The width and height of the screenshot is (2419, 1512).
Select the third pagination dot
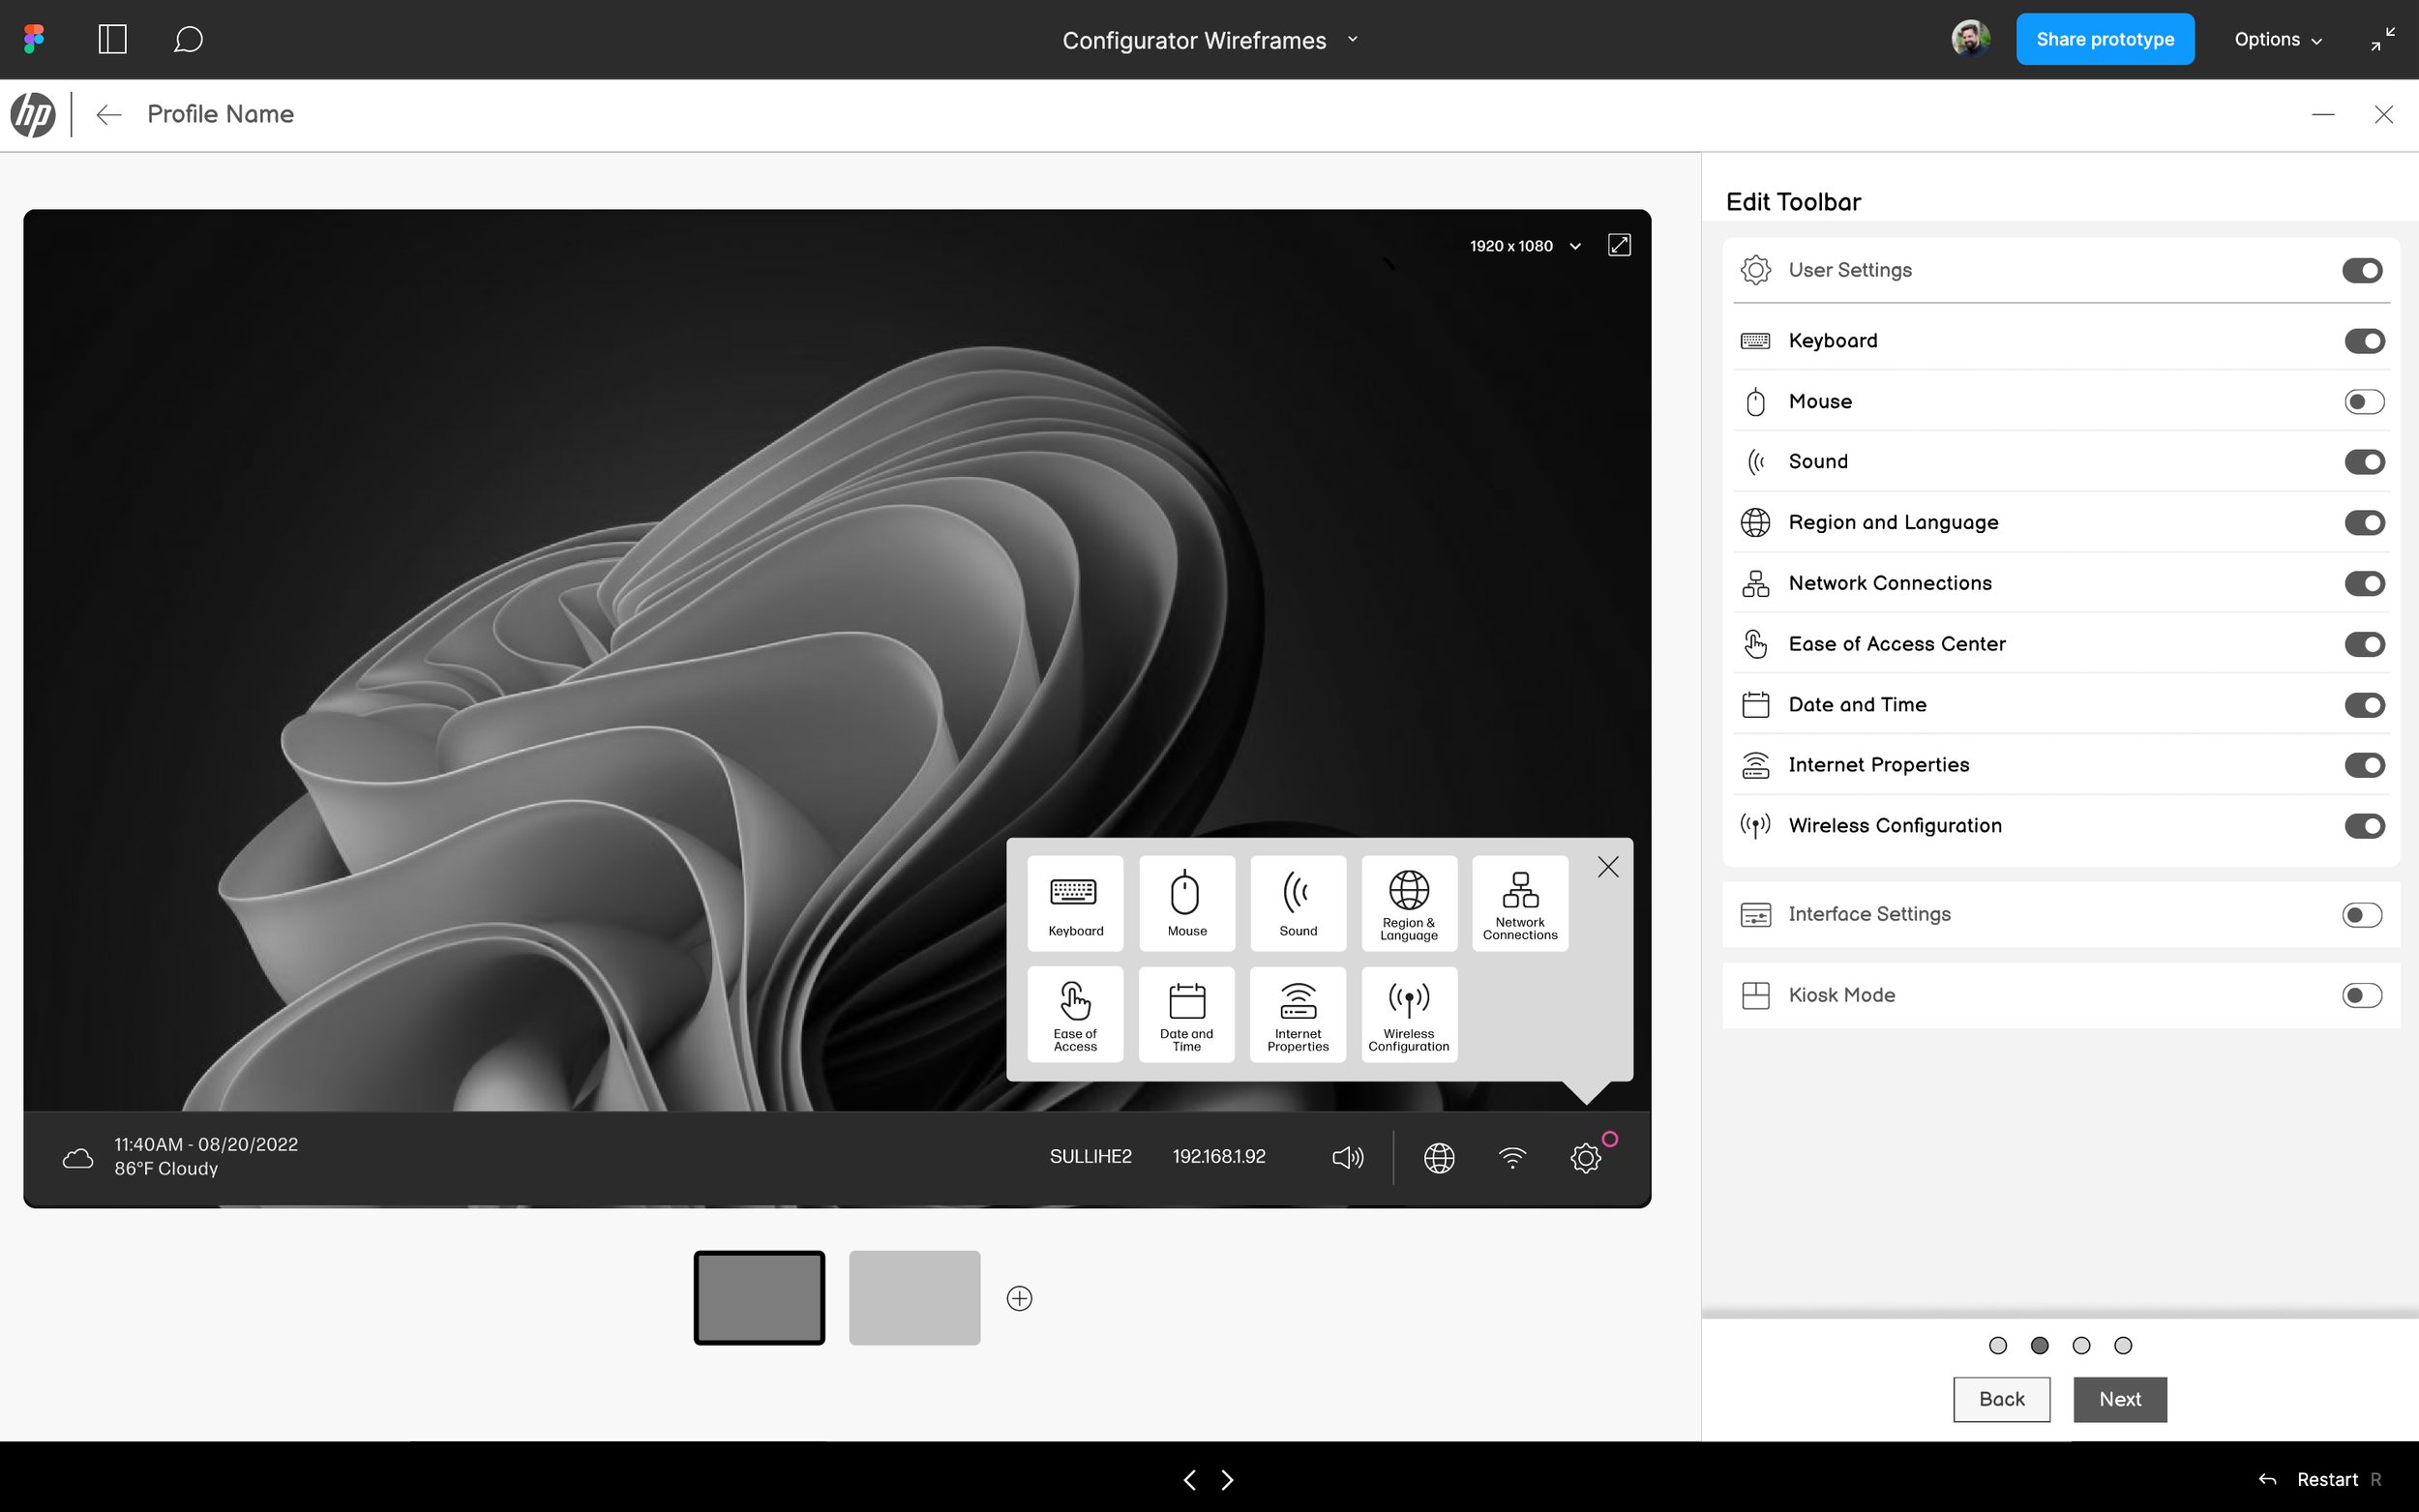(2081, 1345)
